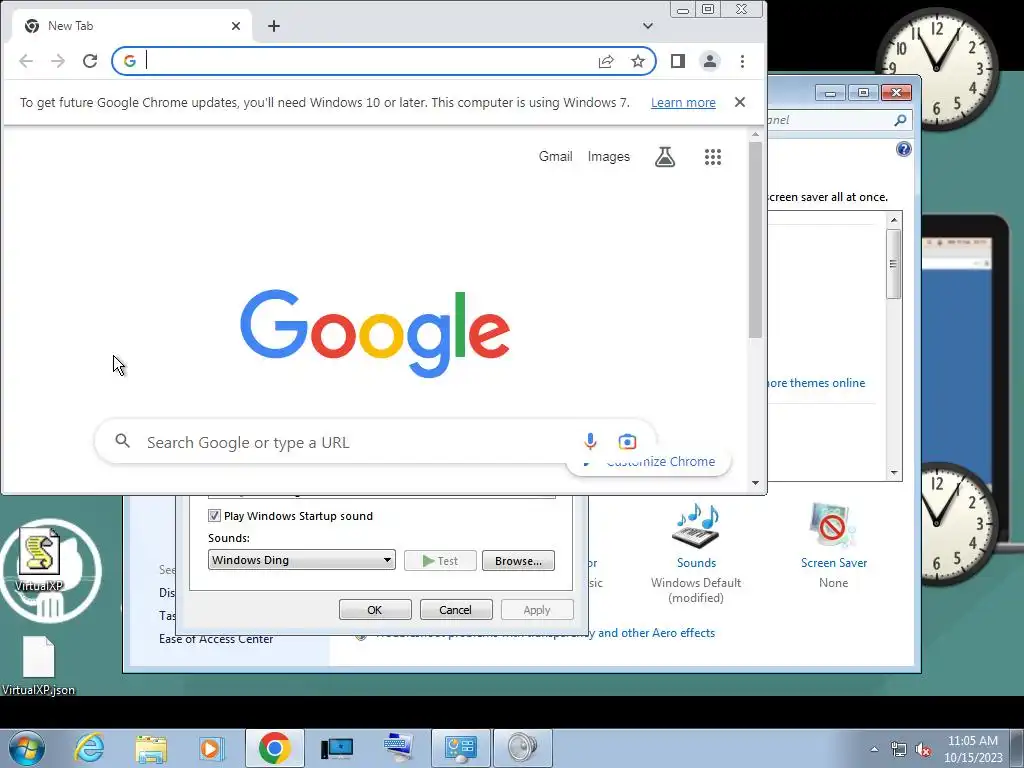The image size is (1024, 768).
Task: Open Google Images link
Action: pyautogui.click(x=609, y=157)
